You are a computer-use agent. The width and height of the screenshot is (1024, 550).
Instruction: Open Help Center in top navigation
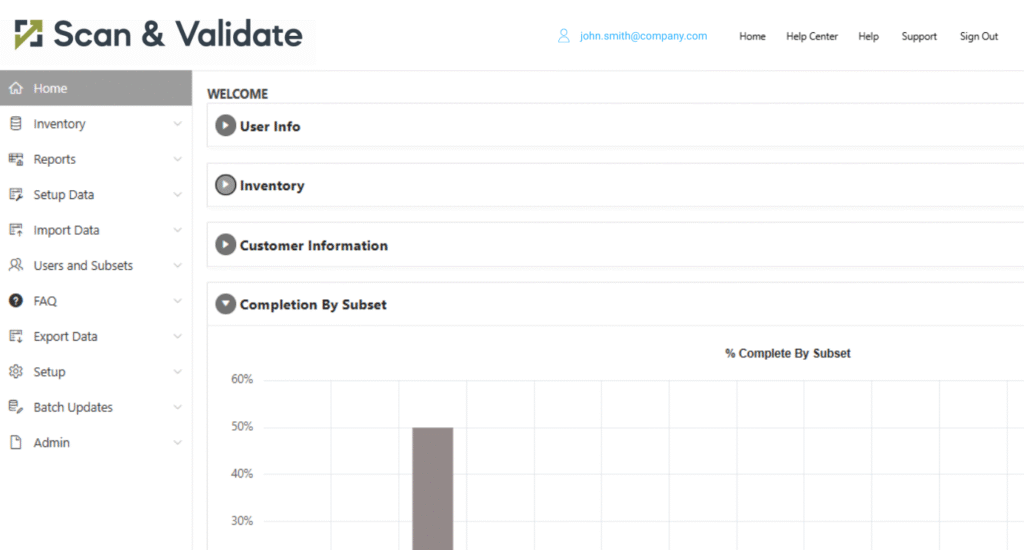pos(812,36)
